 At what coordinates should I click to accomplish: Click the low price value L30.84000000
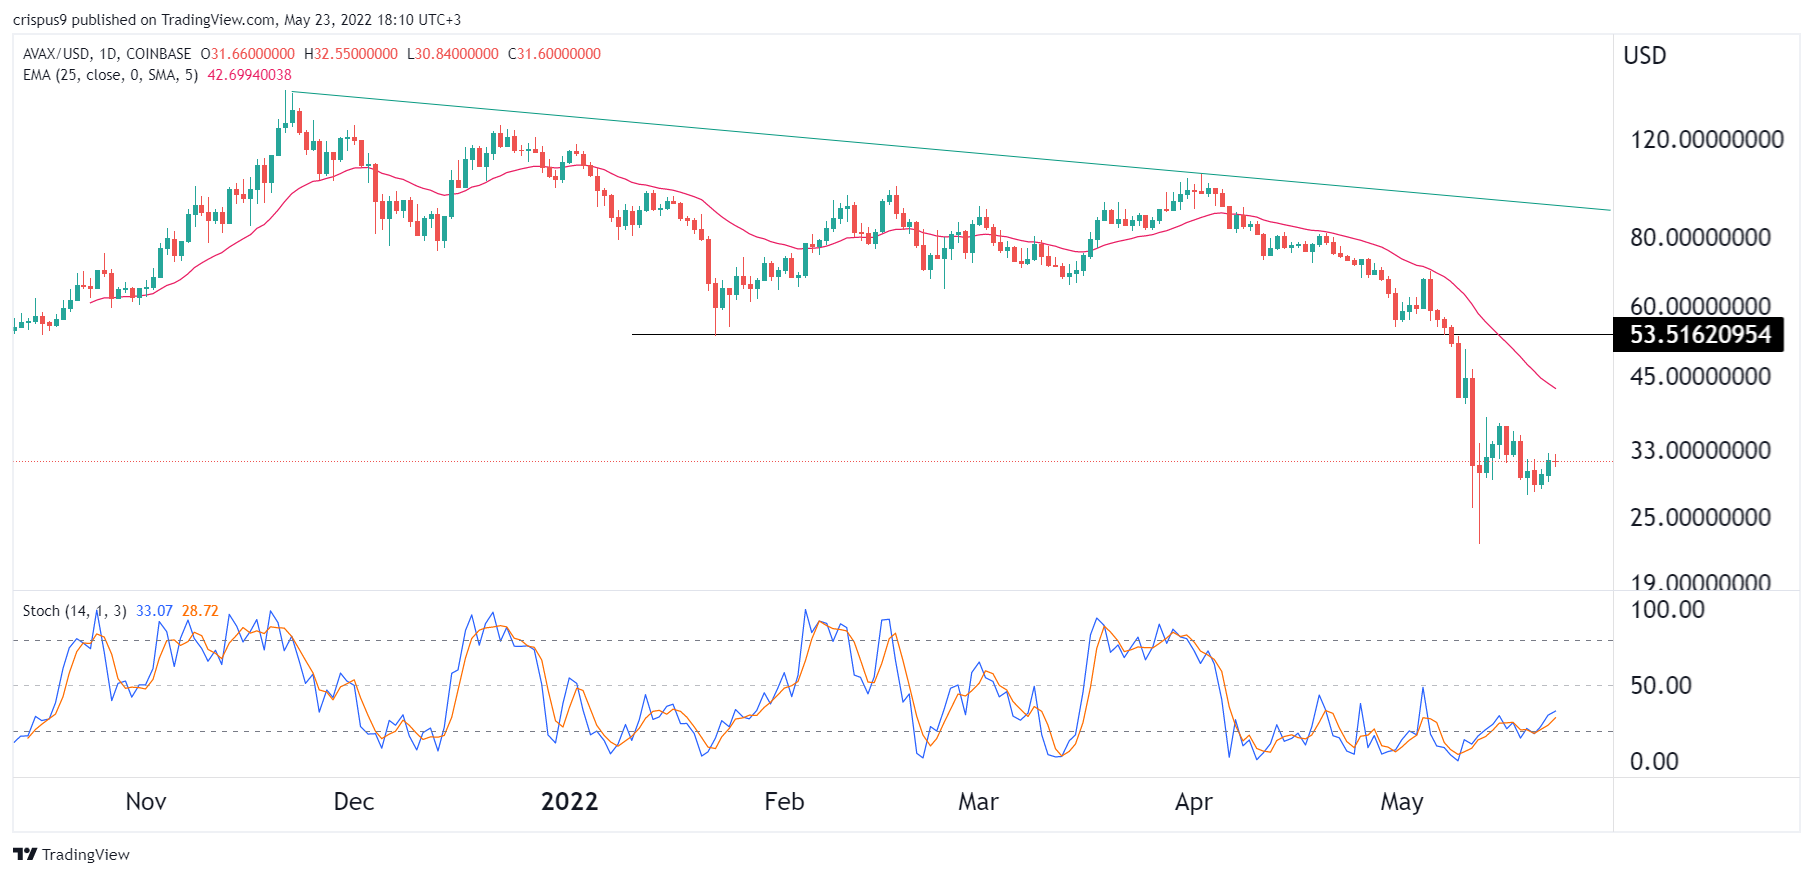click(453, 54)
